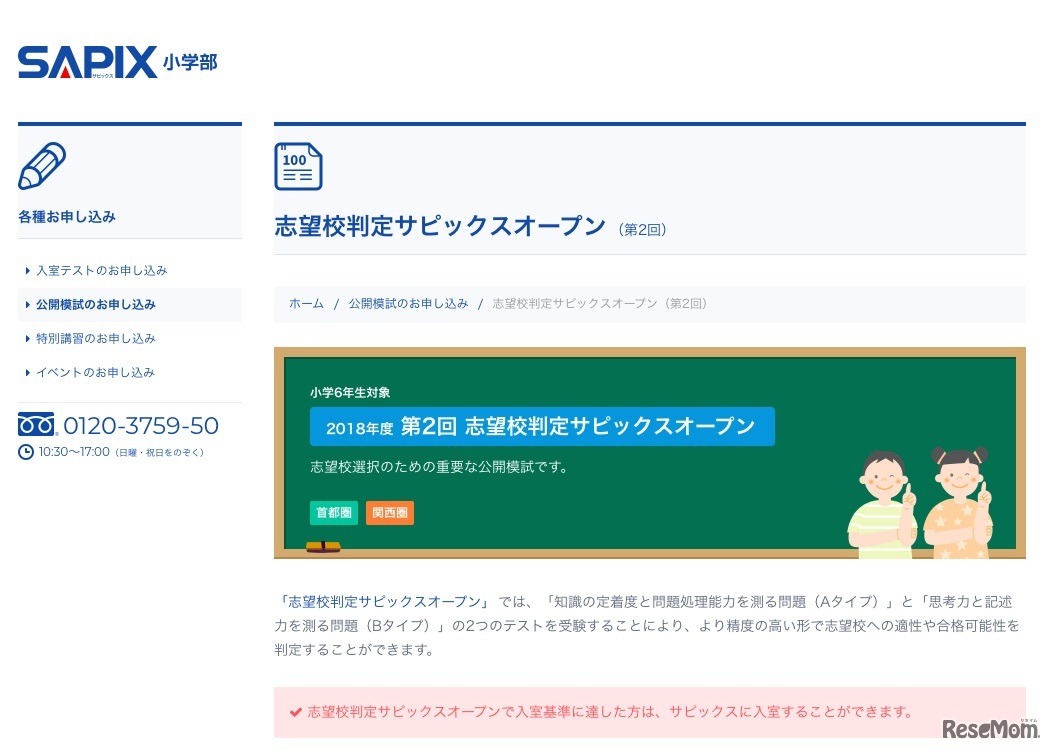Click the 志望校判定サピックスオープン（第2回） breadcrumb text

coord(599,303)
